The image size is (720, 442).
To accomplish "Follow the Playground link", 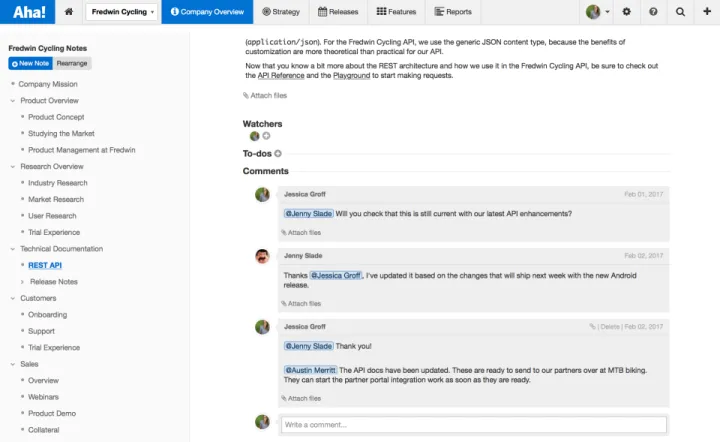I will [351, 75].
